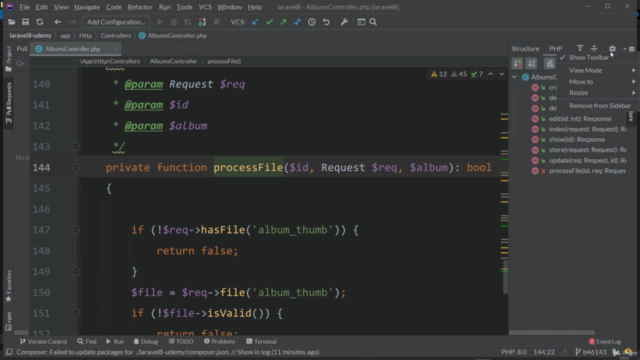The image size is (640, 360).
Task: Expand the Resize submenu
Action: pyautogui.click(x=596, y=93)
